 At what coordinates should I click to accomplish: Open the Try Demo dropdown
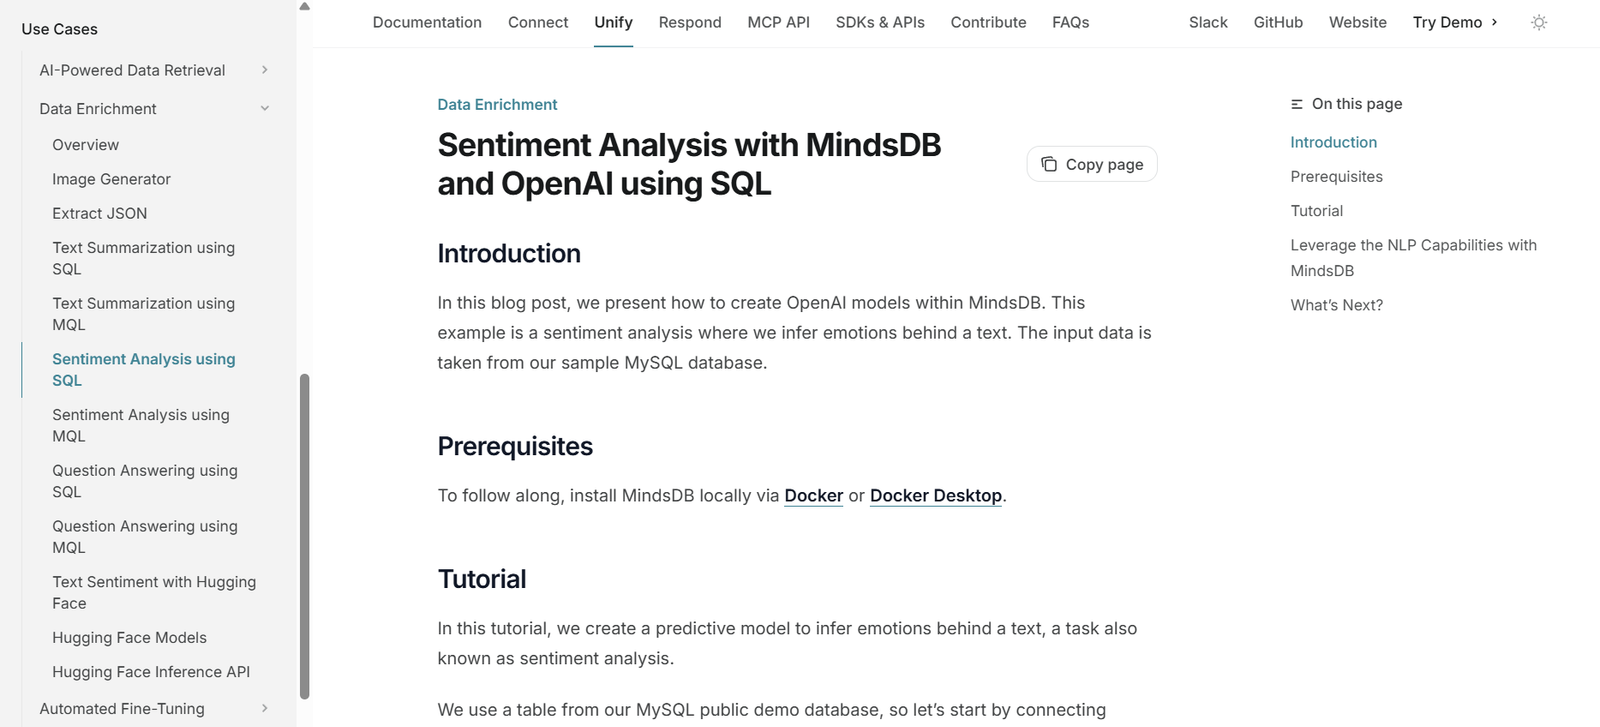[x=1455, y=21]
